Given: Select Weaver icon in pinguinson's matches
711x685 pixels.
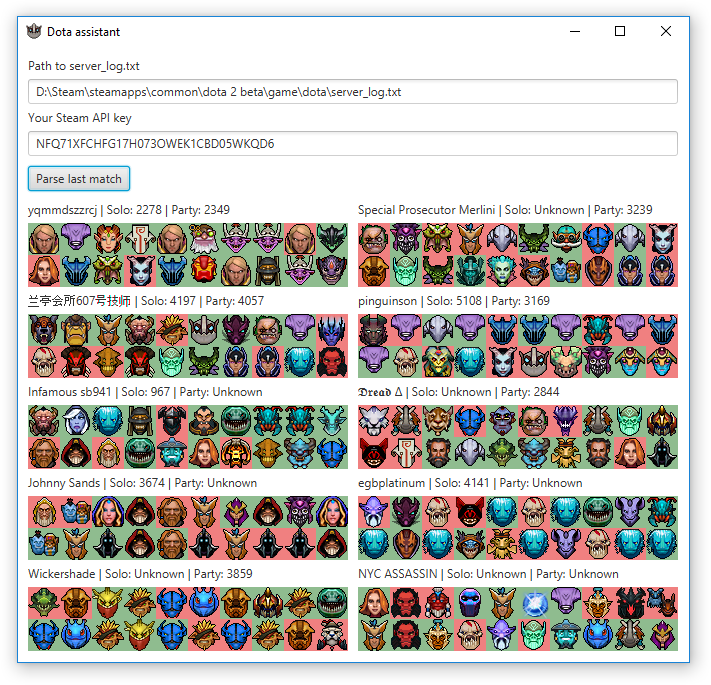Looking at the screenshot, I should (x=598, y=330).
